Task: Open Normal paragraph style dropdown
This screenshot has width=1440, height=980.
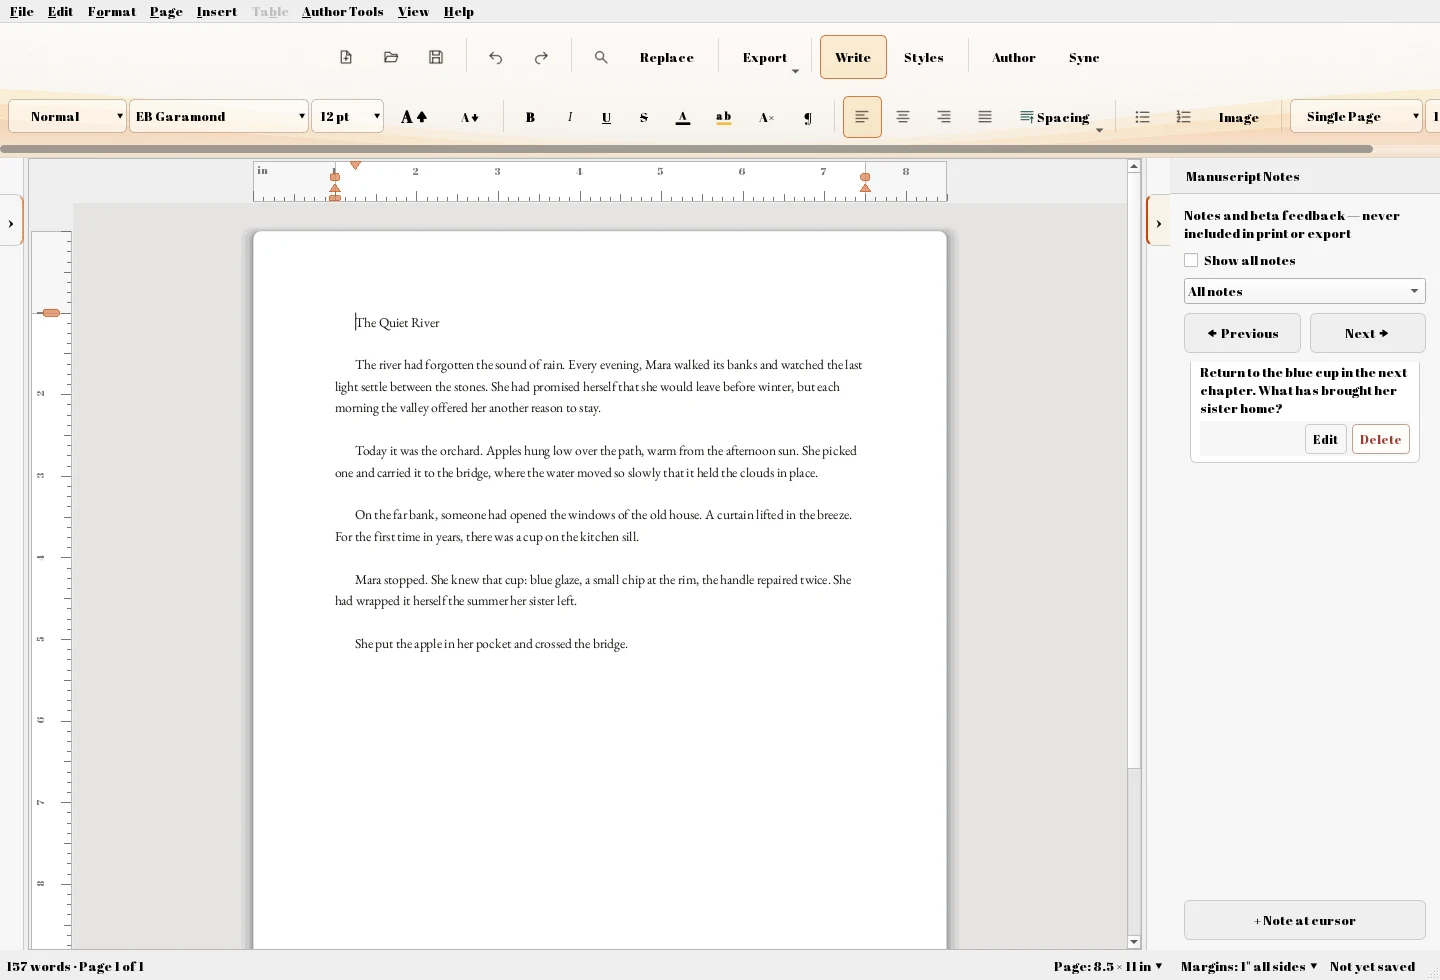Action: pyautogui.click(x=67, y=116)
